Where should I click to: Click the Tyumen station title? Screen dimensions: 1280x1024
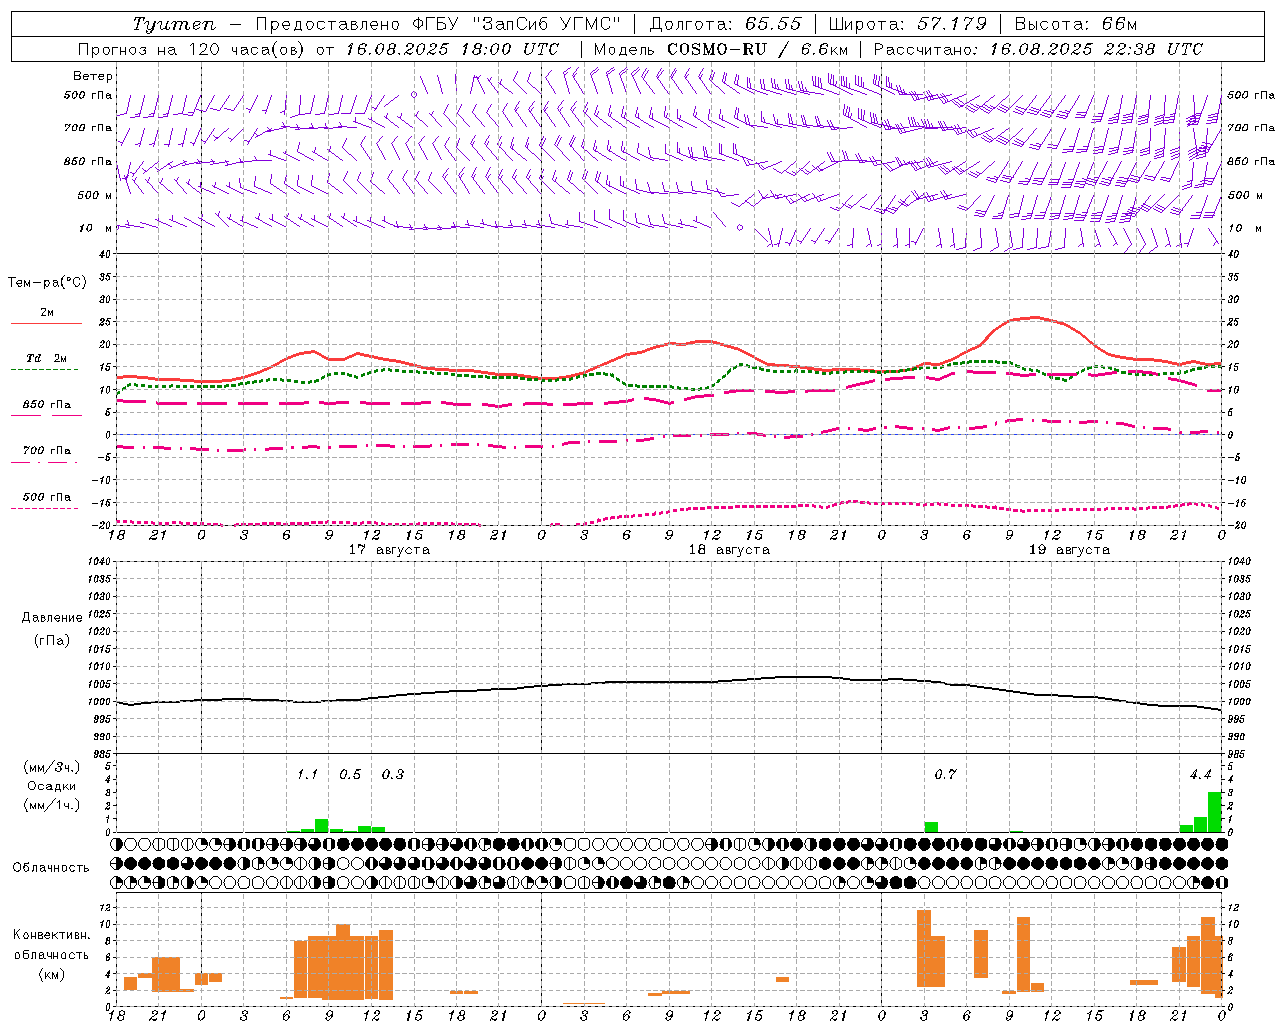[173, 24]
